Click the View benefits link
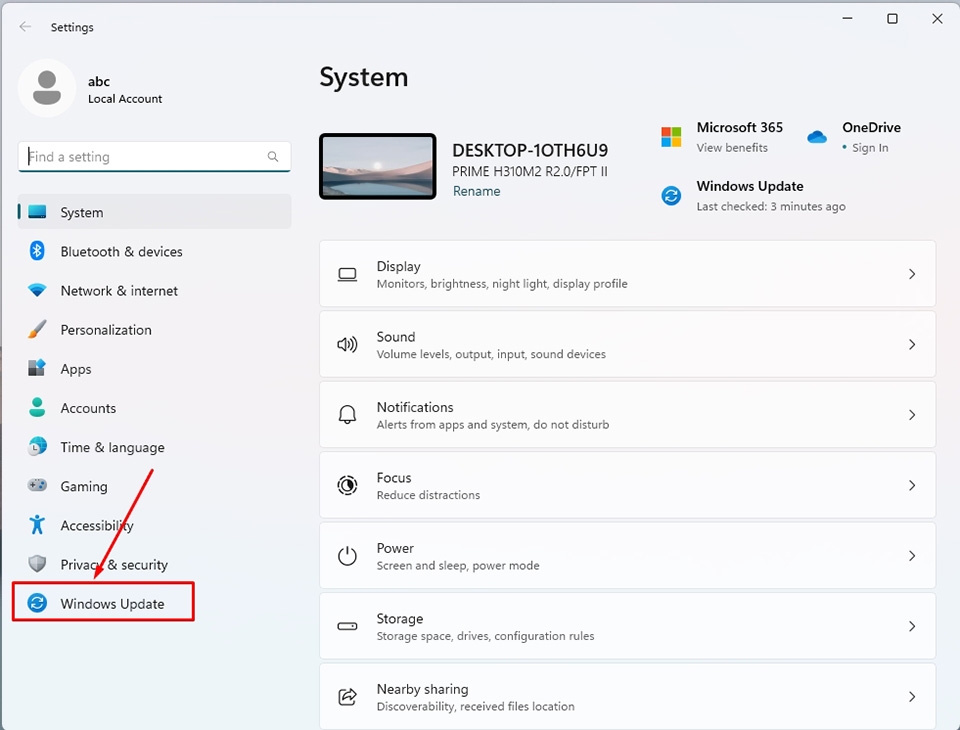Screen dimensions: 960x730 coord(734,147)
